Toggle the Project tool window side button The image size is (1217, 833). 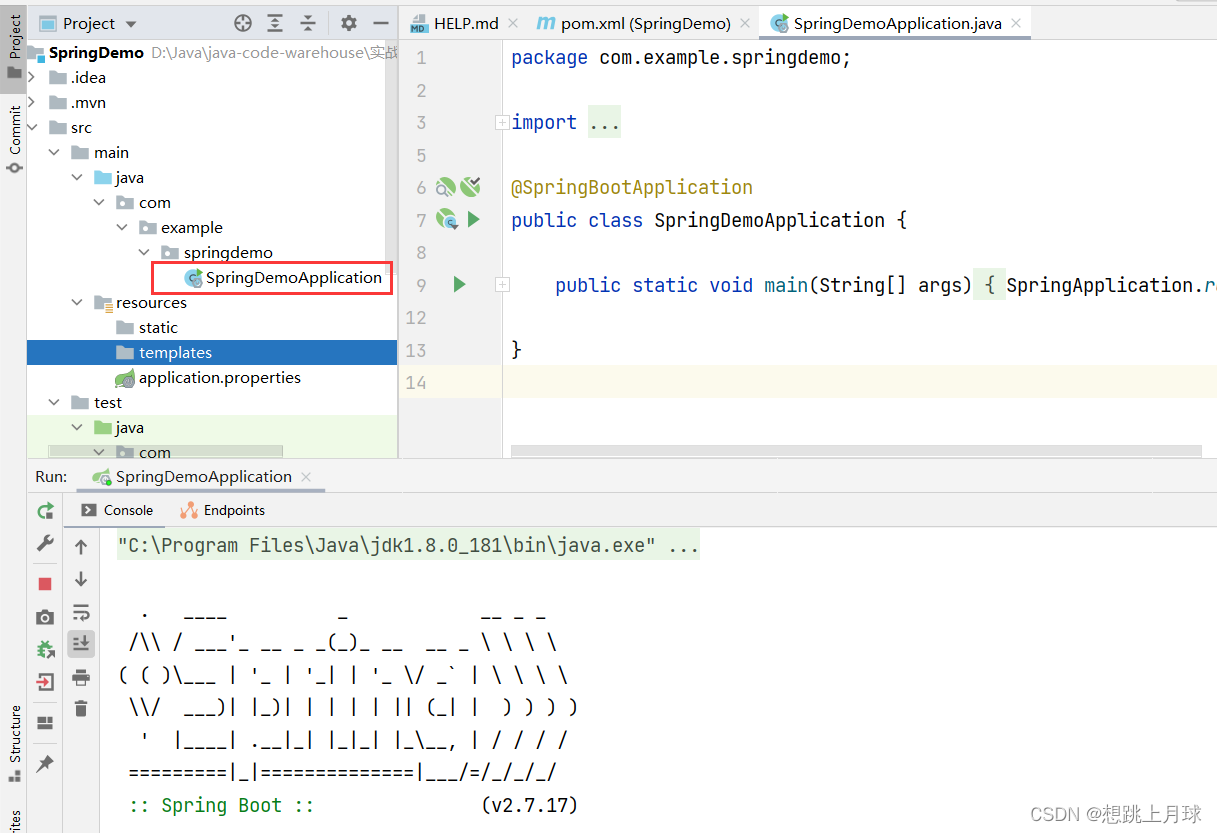coord(13,46)
